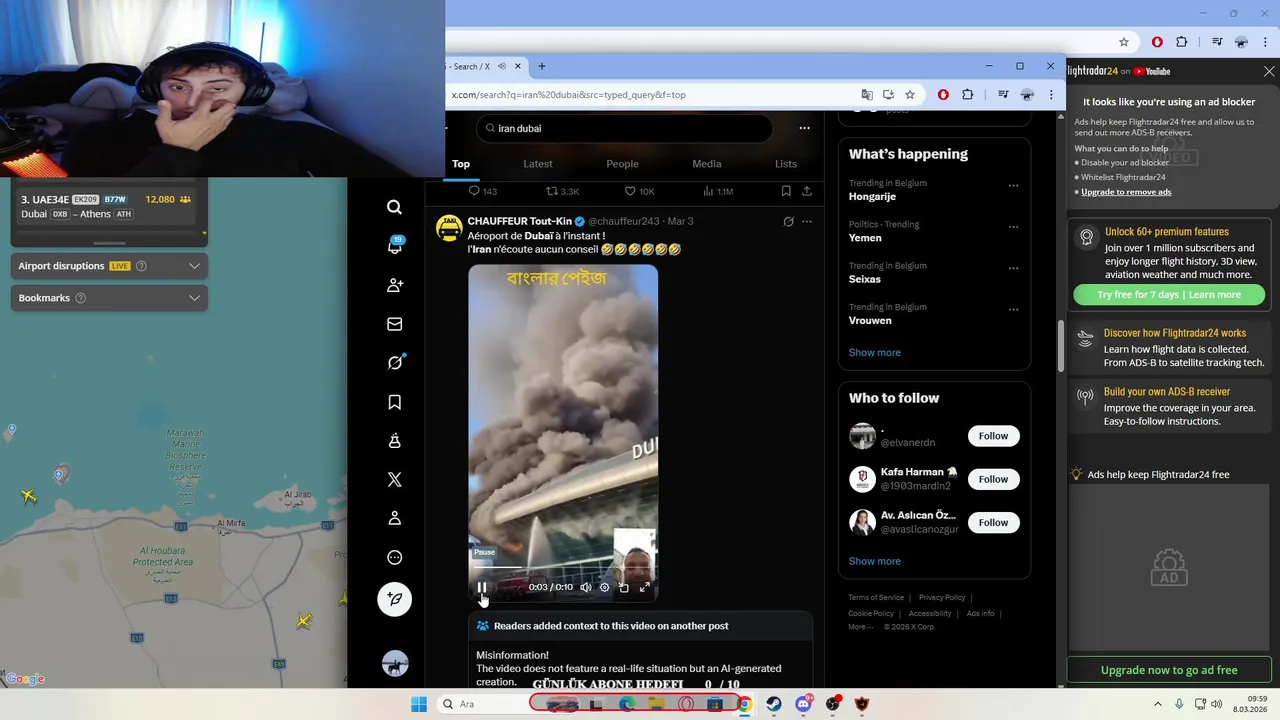The width and height of the screenshot is (1280, 720).
Task: Open the Hongarije trending topic
Action: click(872, 196)
